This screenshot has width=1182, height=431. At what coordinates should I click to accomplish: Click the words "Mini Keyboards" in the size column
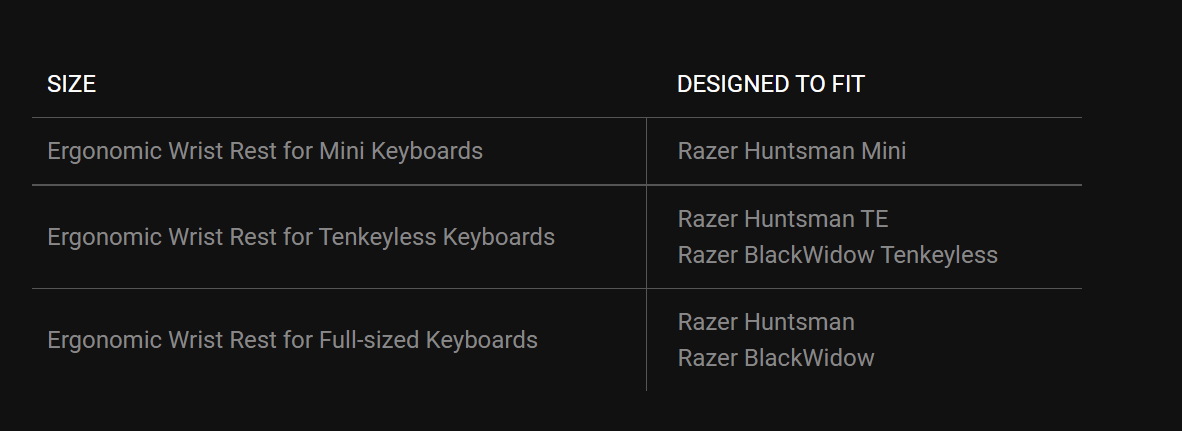pyautogui.click(x=401, y=151)
